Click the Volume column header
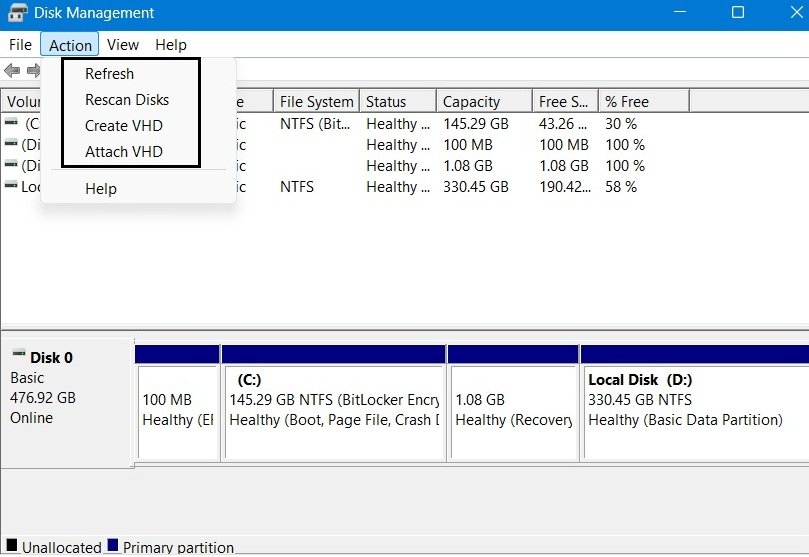Screen dimensions: 809x557 [22, 102]
